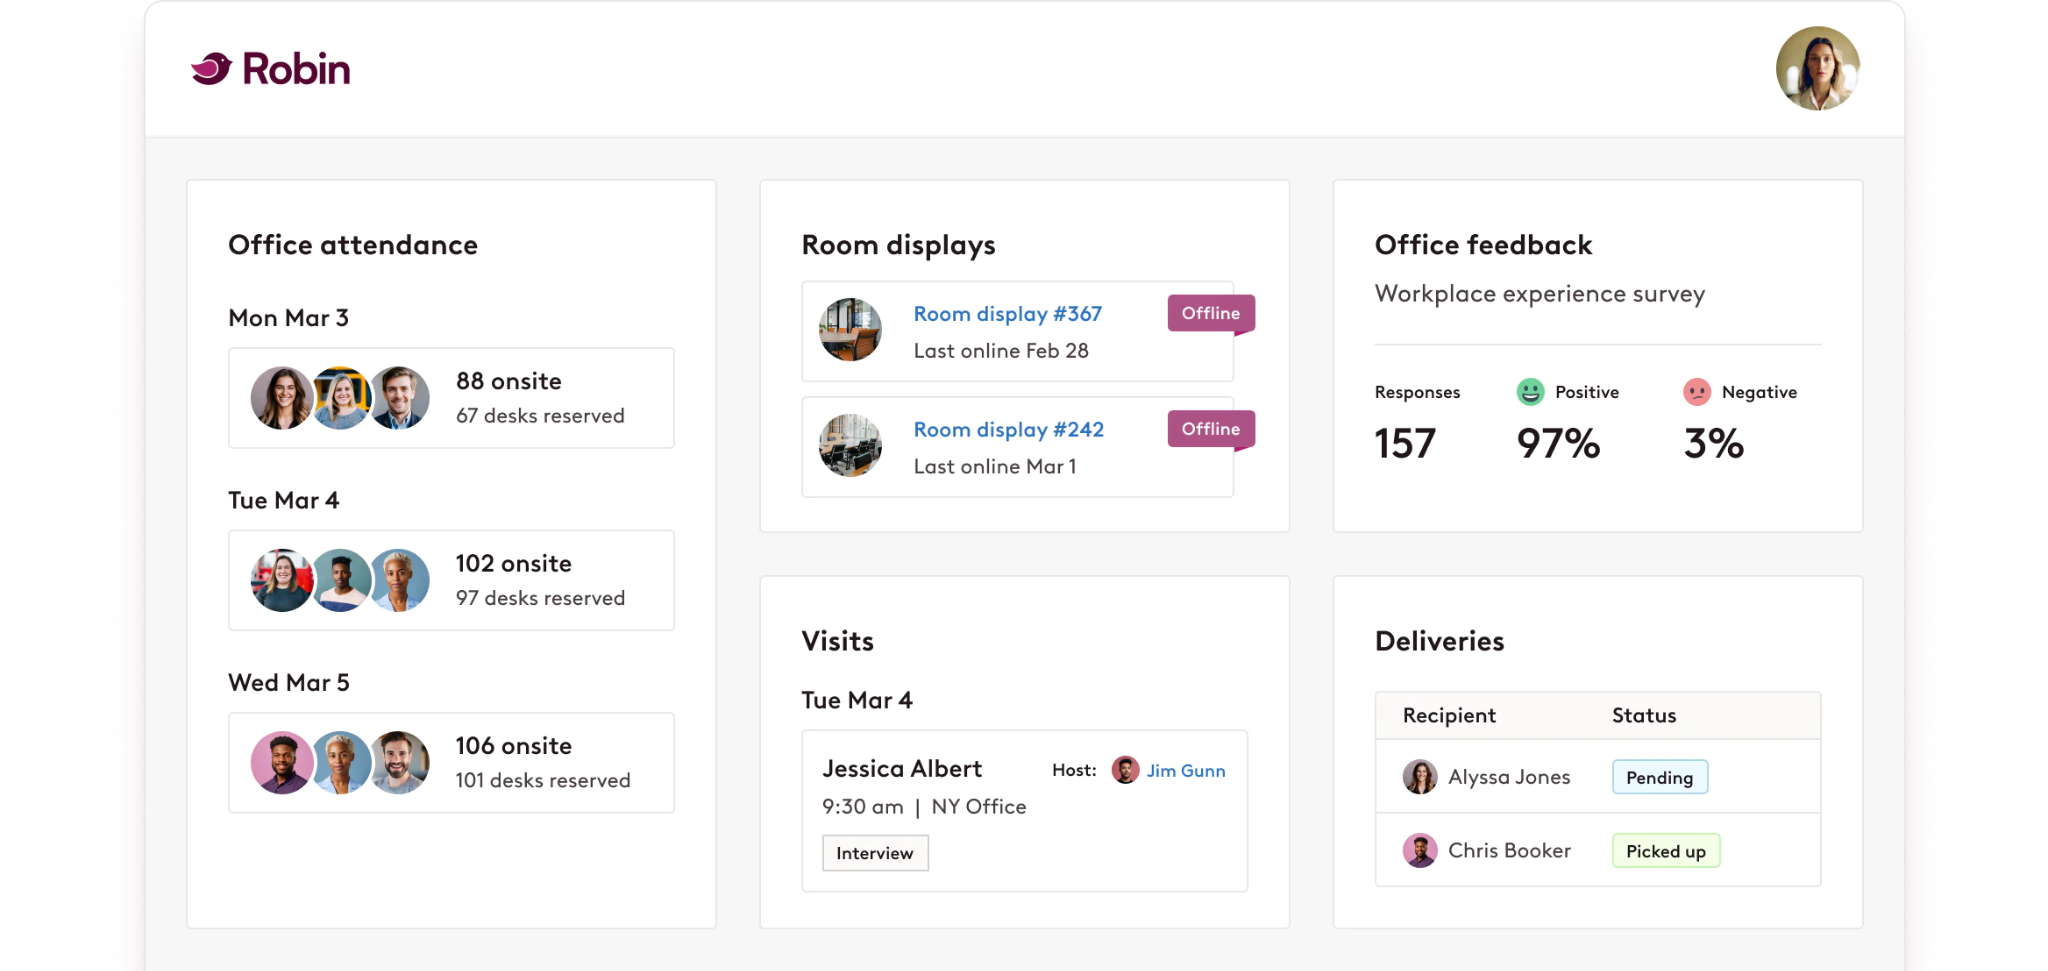Click Jim Gunn's host avatar
The height and width of the screenshot is (971, 2048).
(x=1125, y=770)
